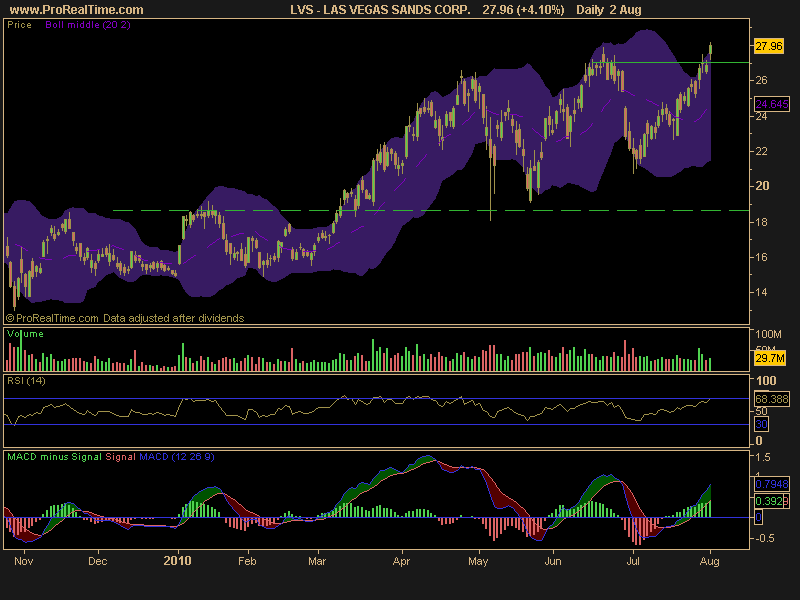Click the 68.388 RSI value tag
Viewport: 800px width, 600px height.
(x=771, y=398)
